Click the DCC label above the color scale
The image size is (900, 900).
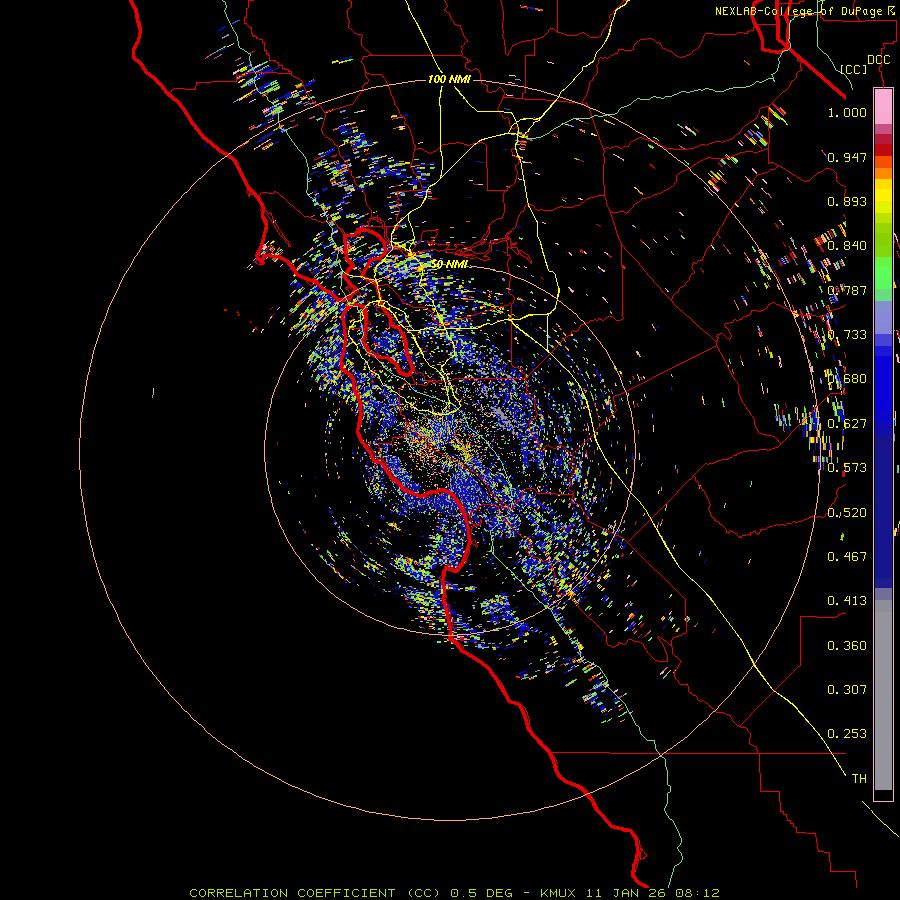coord(878,60)
